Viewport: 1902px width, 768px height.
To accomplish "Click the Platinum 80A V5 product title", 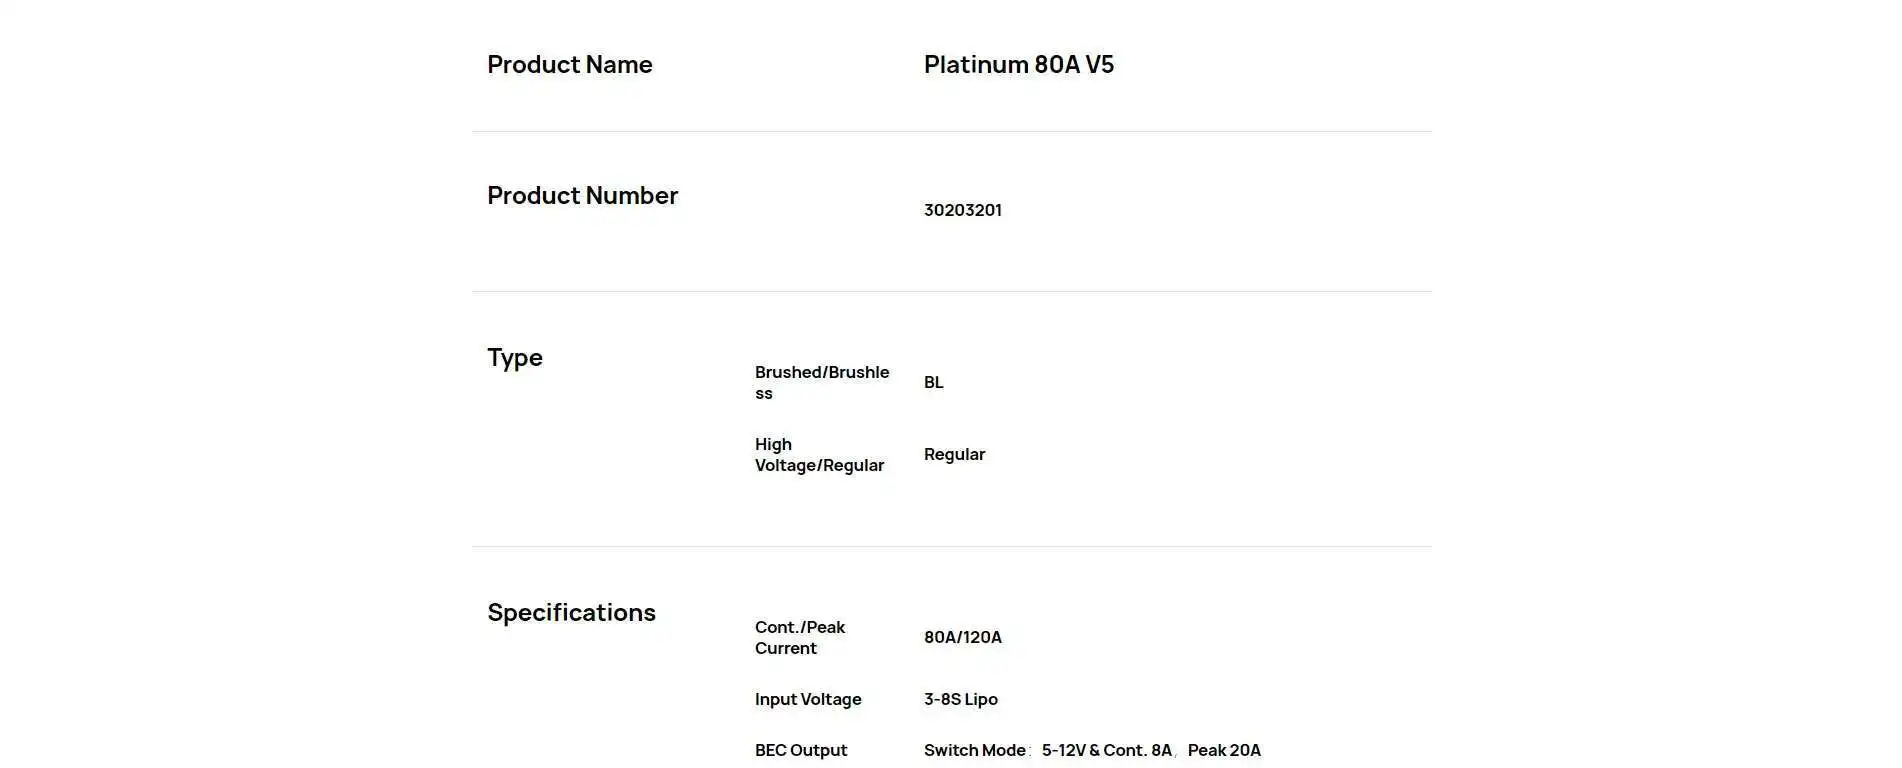I will 1018,65.
